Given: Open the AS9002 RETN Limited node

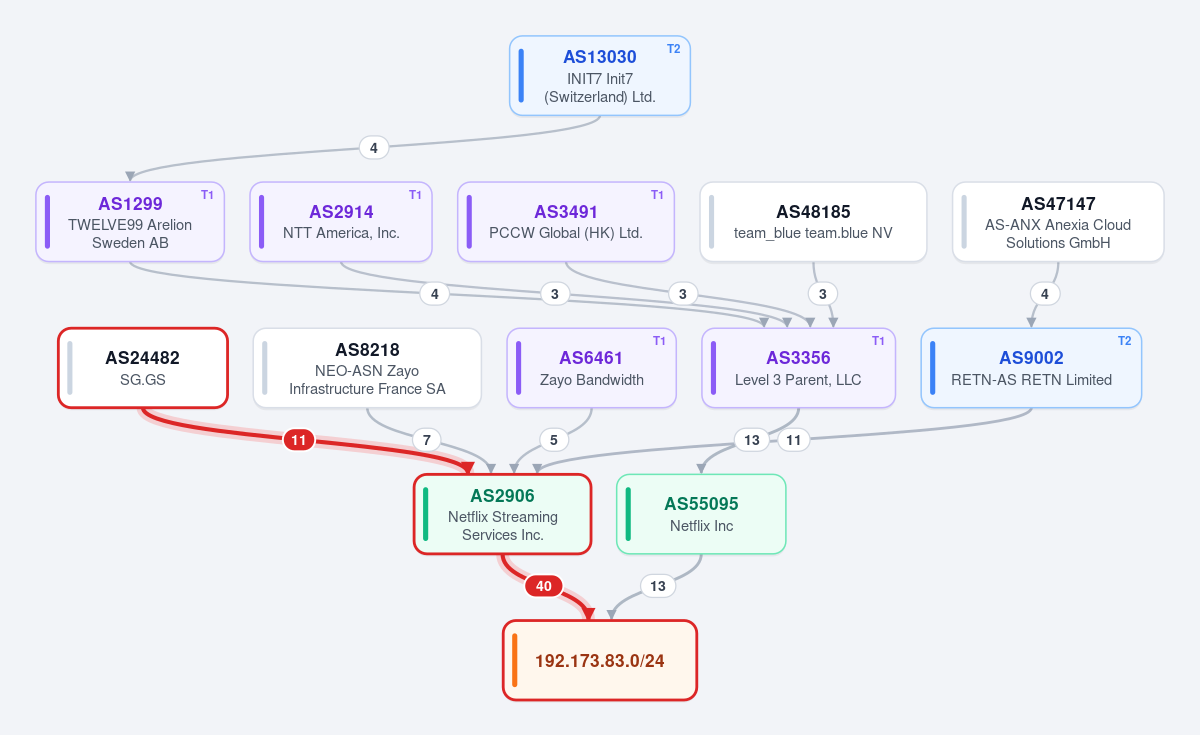Looking at the screenshot, I should [1031, 368].
